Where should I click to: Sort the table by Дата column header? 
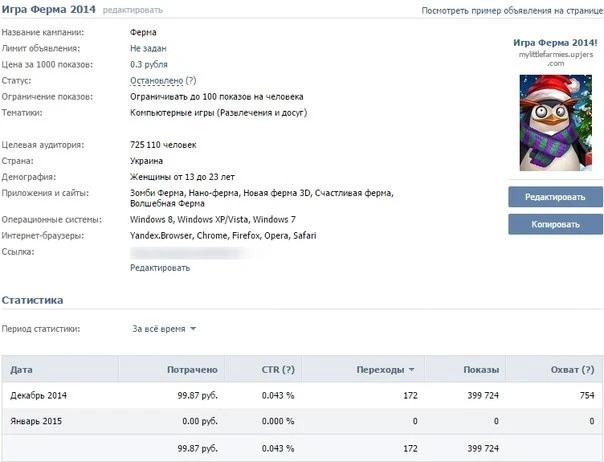pos(21,370)
